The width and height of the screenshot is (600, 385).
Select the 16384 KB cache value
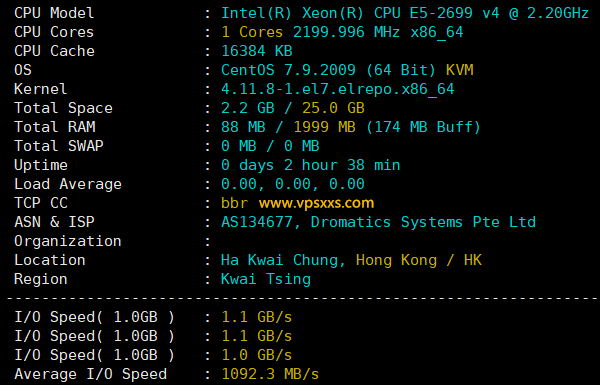(257, 51)
